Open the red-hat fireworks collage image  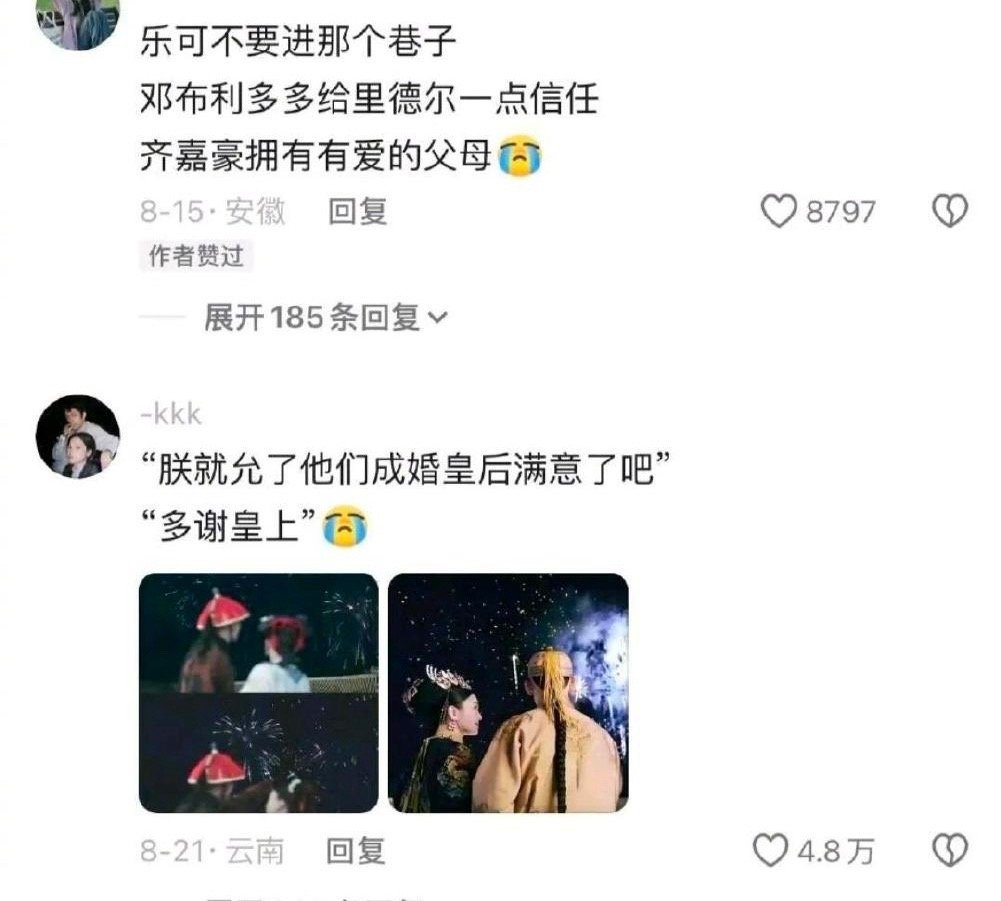point(259,693)
